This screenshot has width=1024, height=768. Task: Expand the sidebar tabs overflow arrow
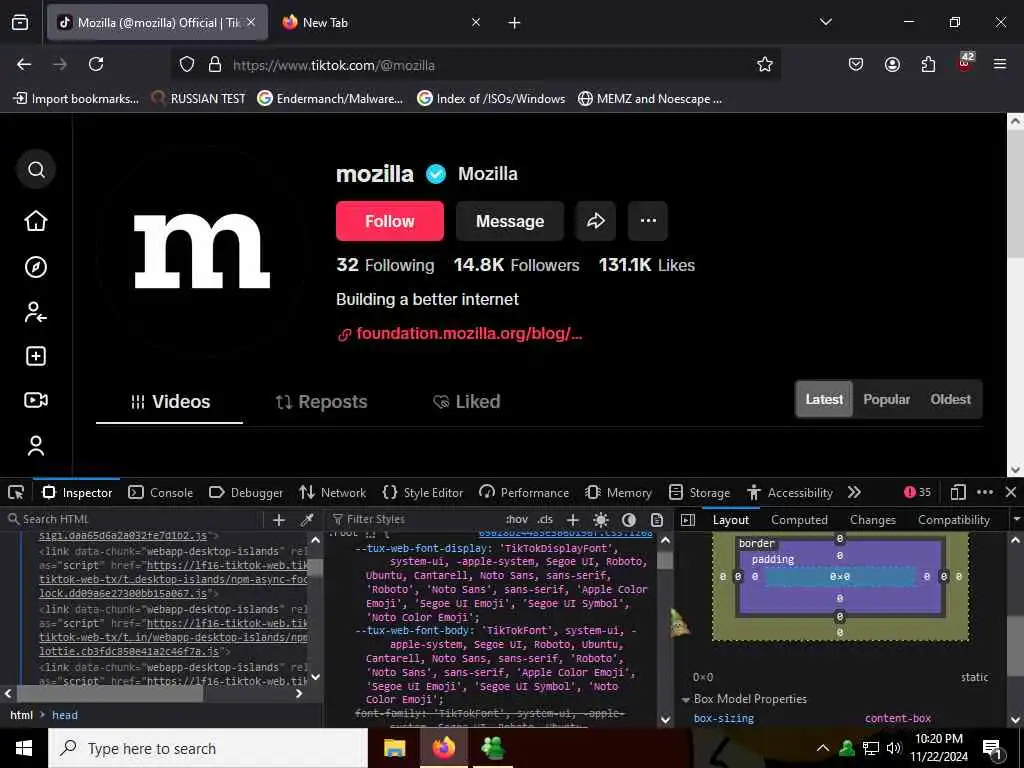point(1016,520)
